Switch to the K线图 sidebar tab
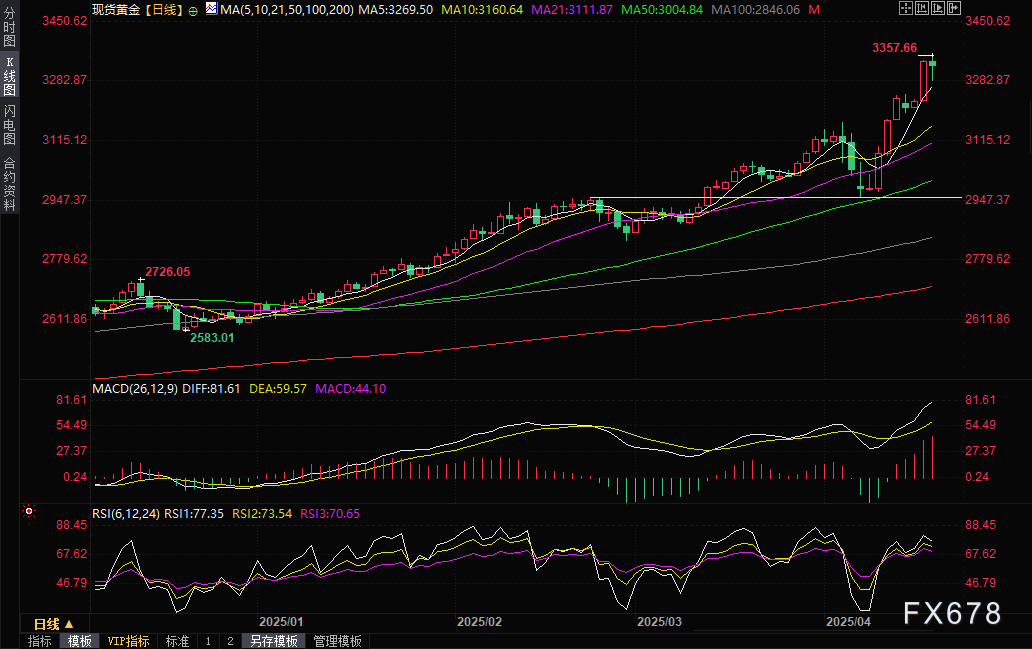The width and height of the screenshot is (1032, 649). pyautogui.click(x=9, y=76)
